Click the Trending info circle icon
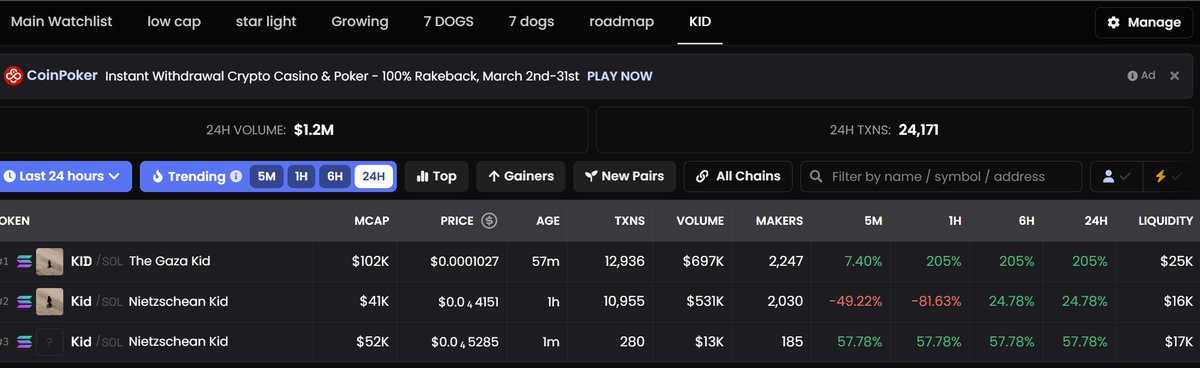Screen dimensions: 1200x368 click(236, 177)
